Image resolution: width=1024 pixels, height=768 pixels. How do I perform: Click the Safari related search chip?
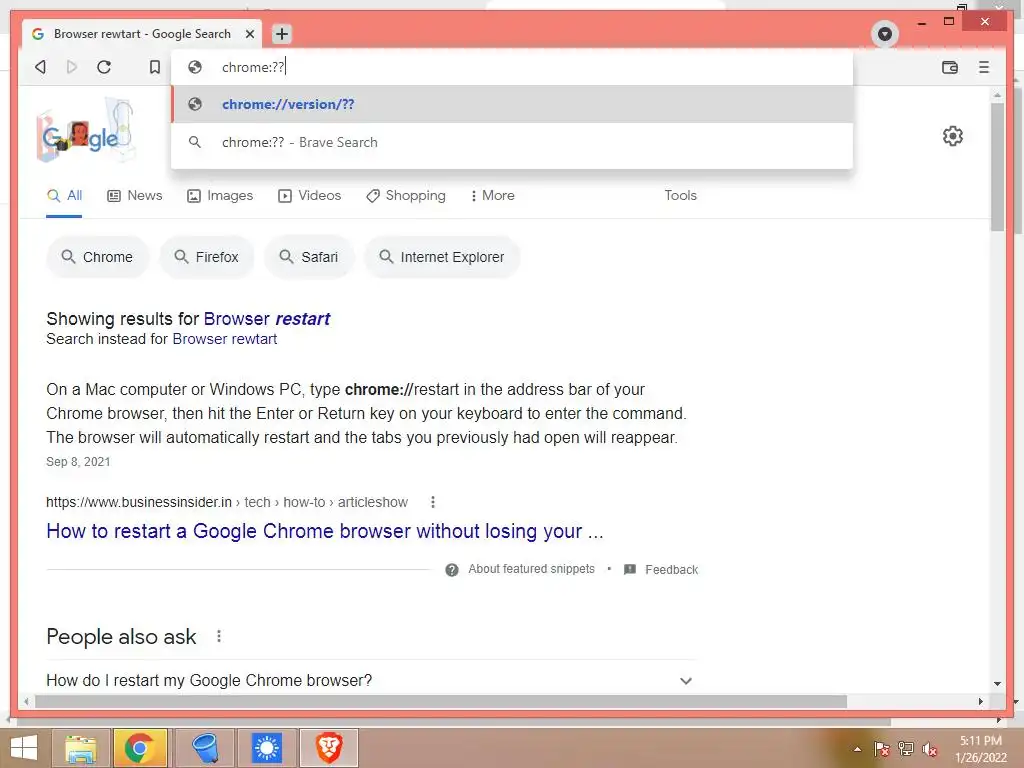[x=309, y=257]
